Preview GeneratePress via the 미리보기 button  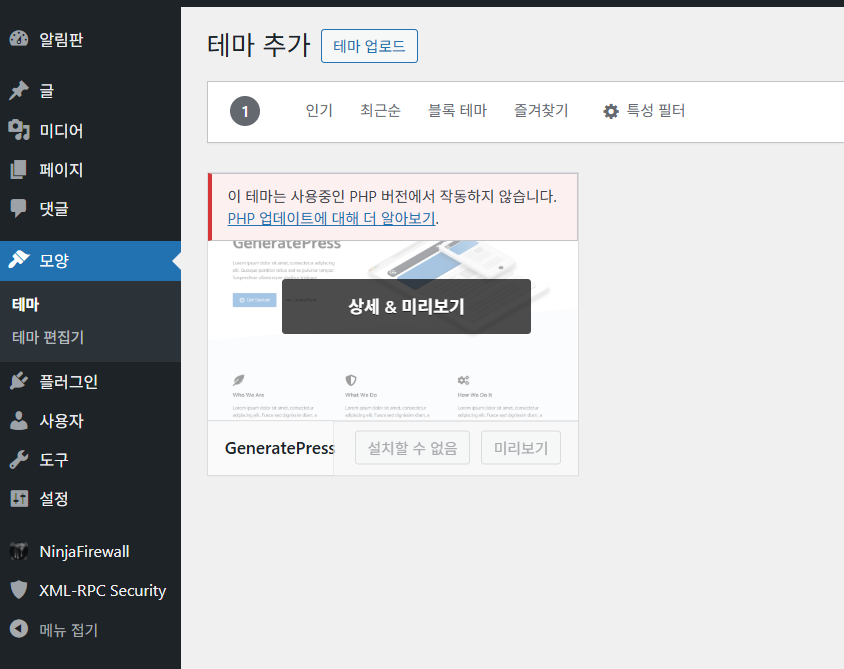point(520,447)
